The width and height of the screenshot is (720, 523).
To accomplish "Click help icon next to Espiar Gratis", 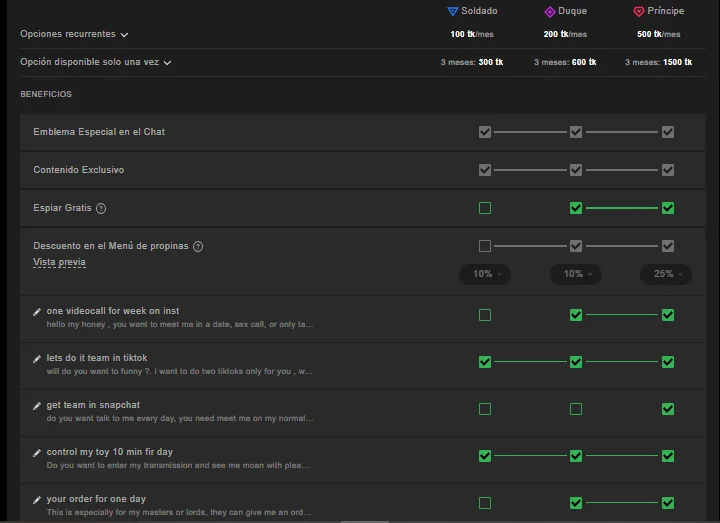I will (x=101, y=209).
